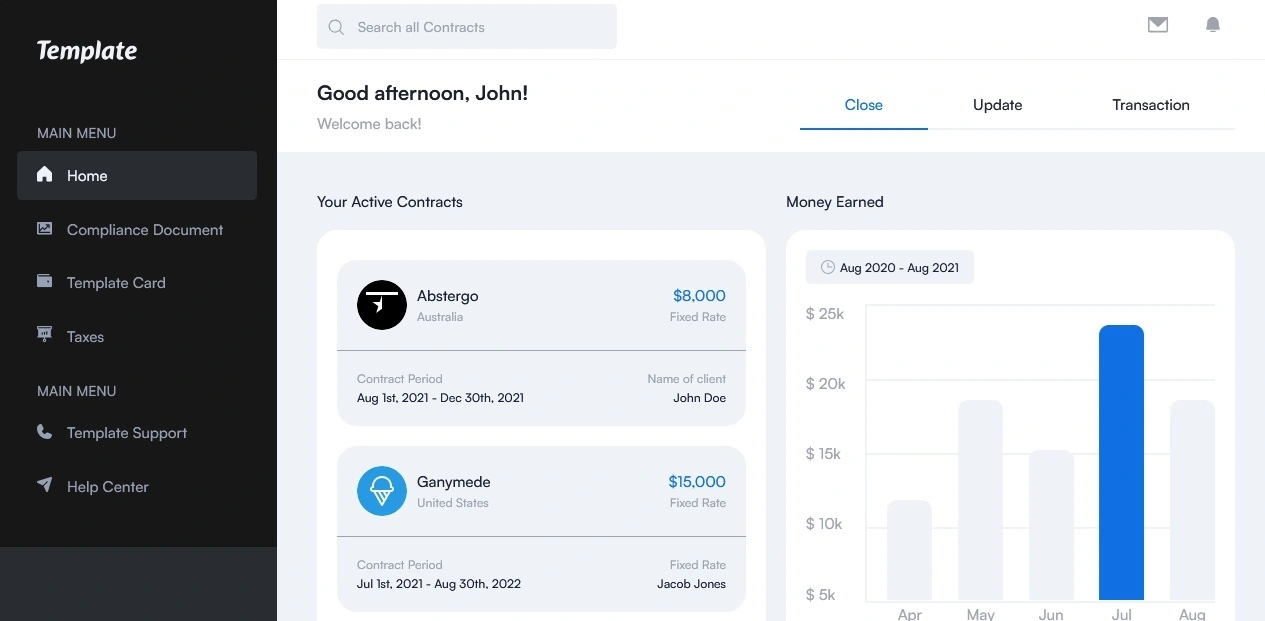Switch to the Update tab

coord(997,105)
